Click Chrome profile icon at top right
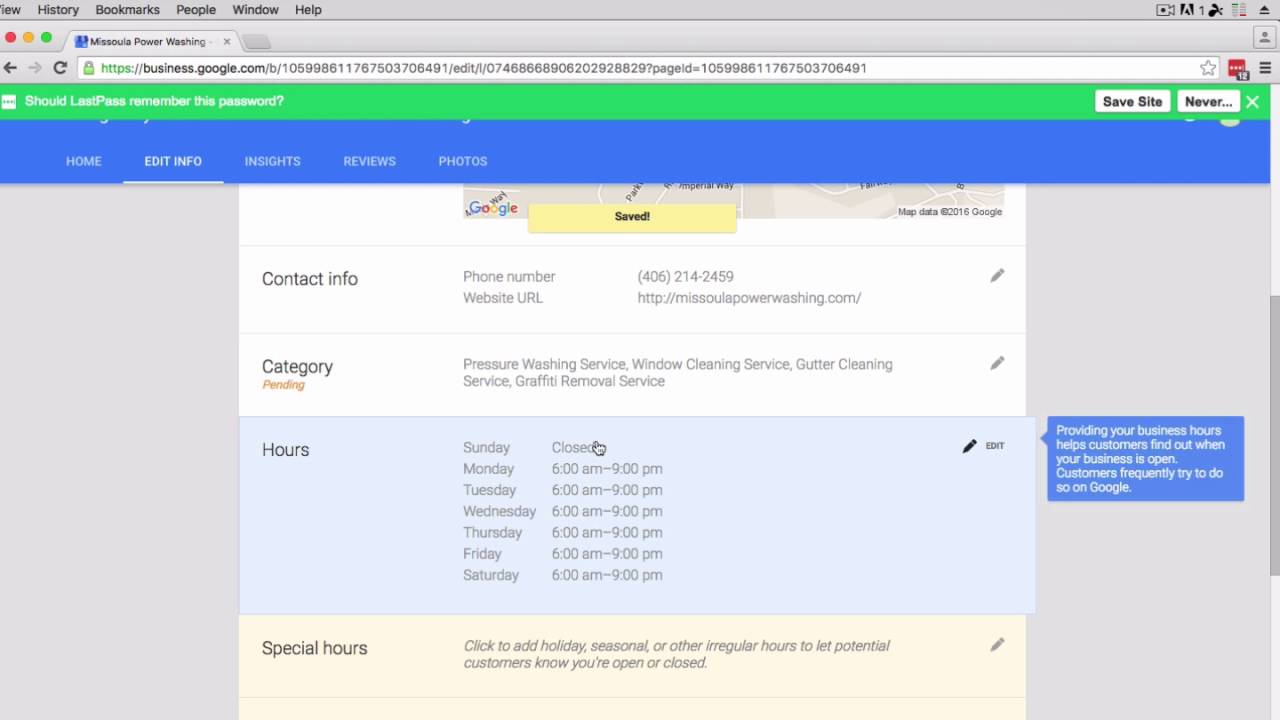Screen dimensions: 1280x720 (1265, 36)
